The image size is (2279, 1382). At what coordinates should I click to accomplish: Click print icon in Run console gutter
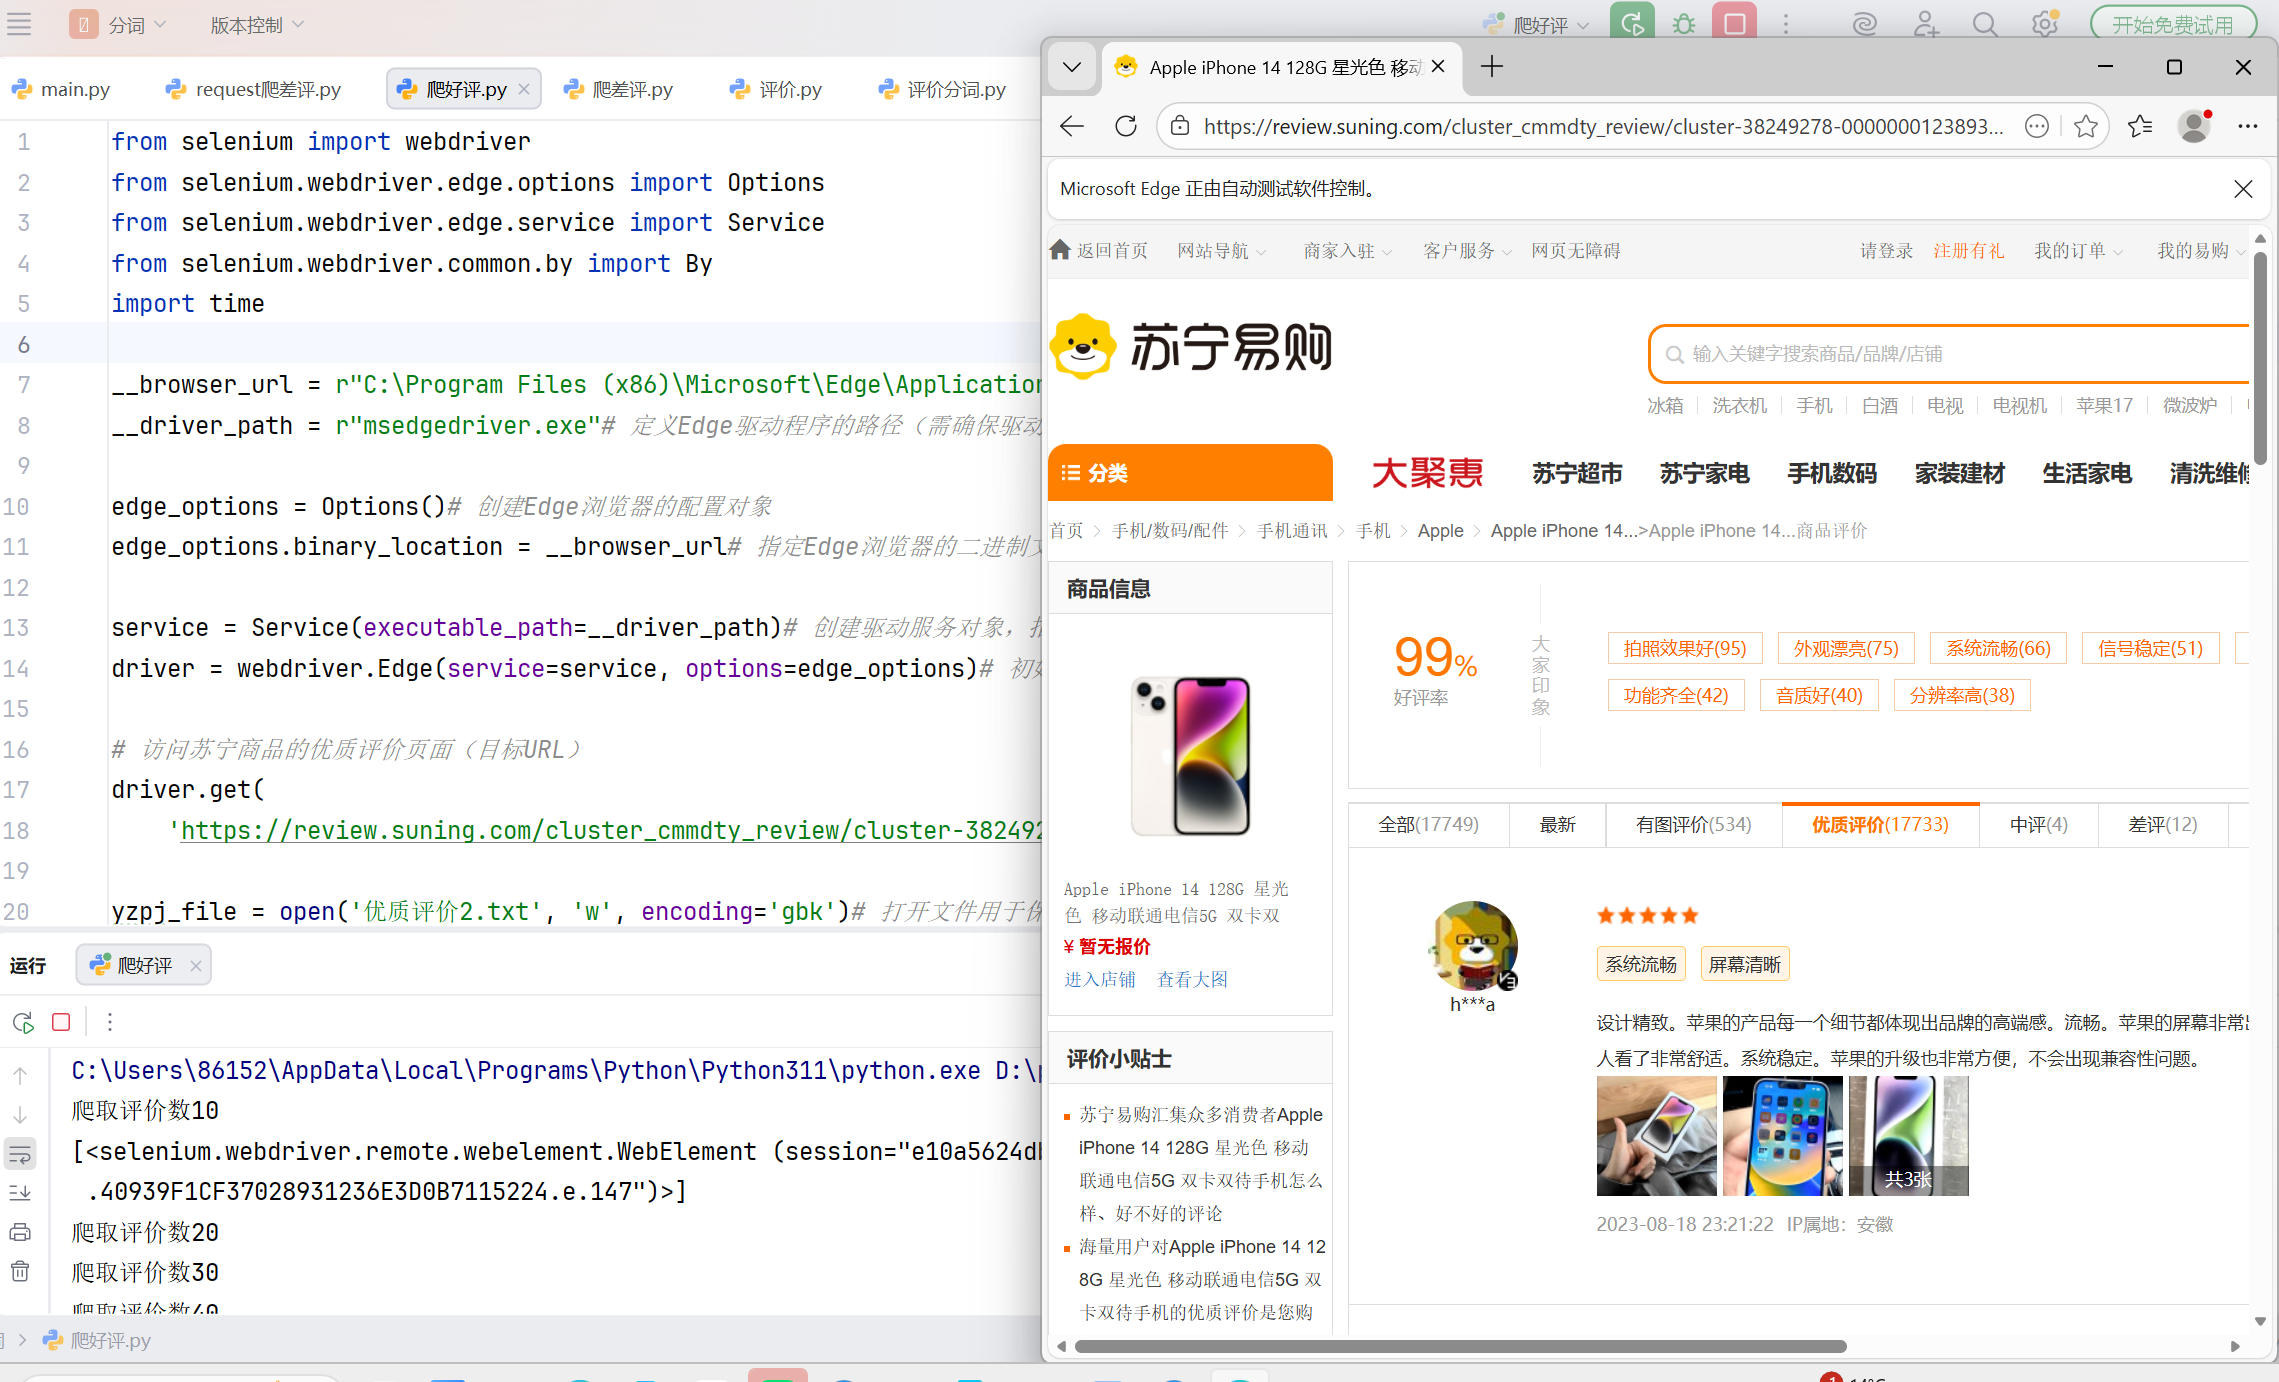(20, 1232)
